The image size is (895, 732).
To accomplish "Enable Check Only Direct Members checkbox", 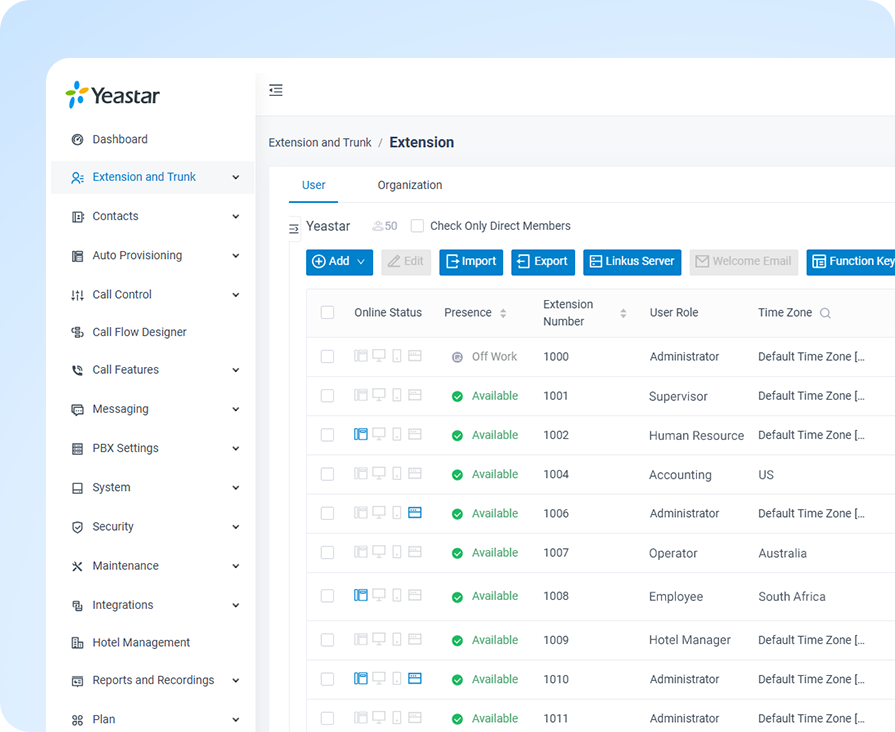I will click(417, 226).
